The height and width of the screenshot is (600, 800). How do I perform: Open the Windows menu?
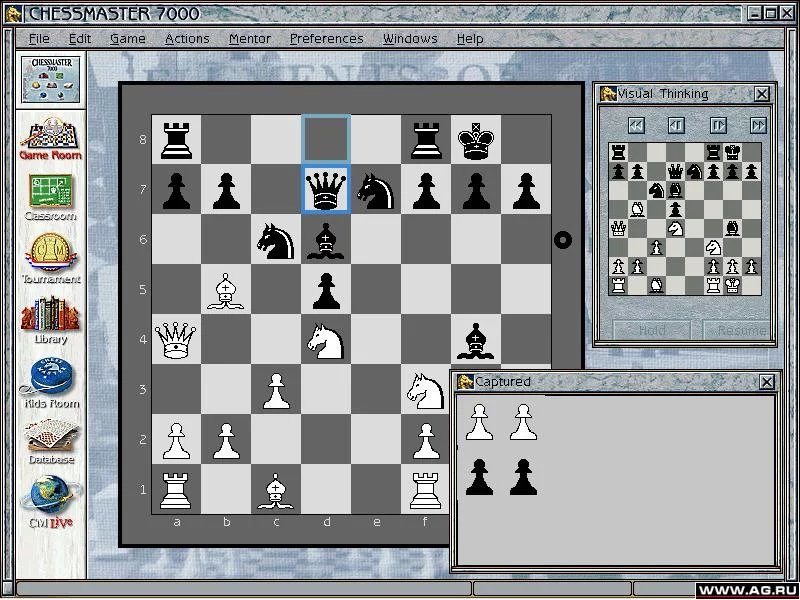click(410, 39)
